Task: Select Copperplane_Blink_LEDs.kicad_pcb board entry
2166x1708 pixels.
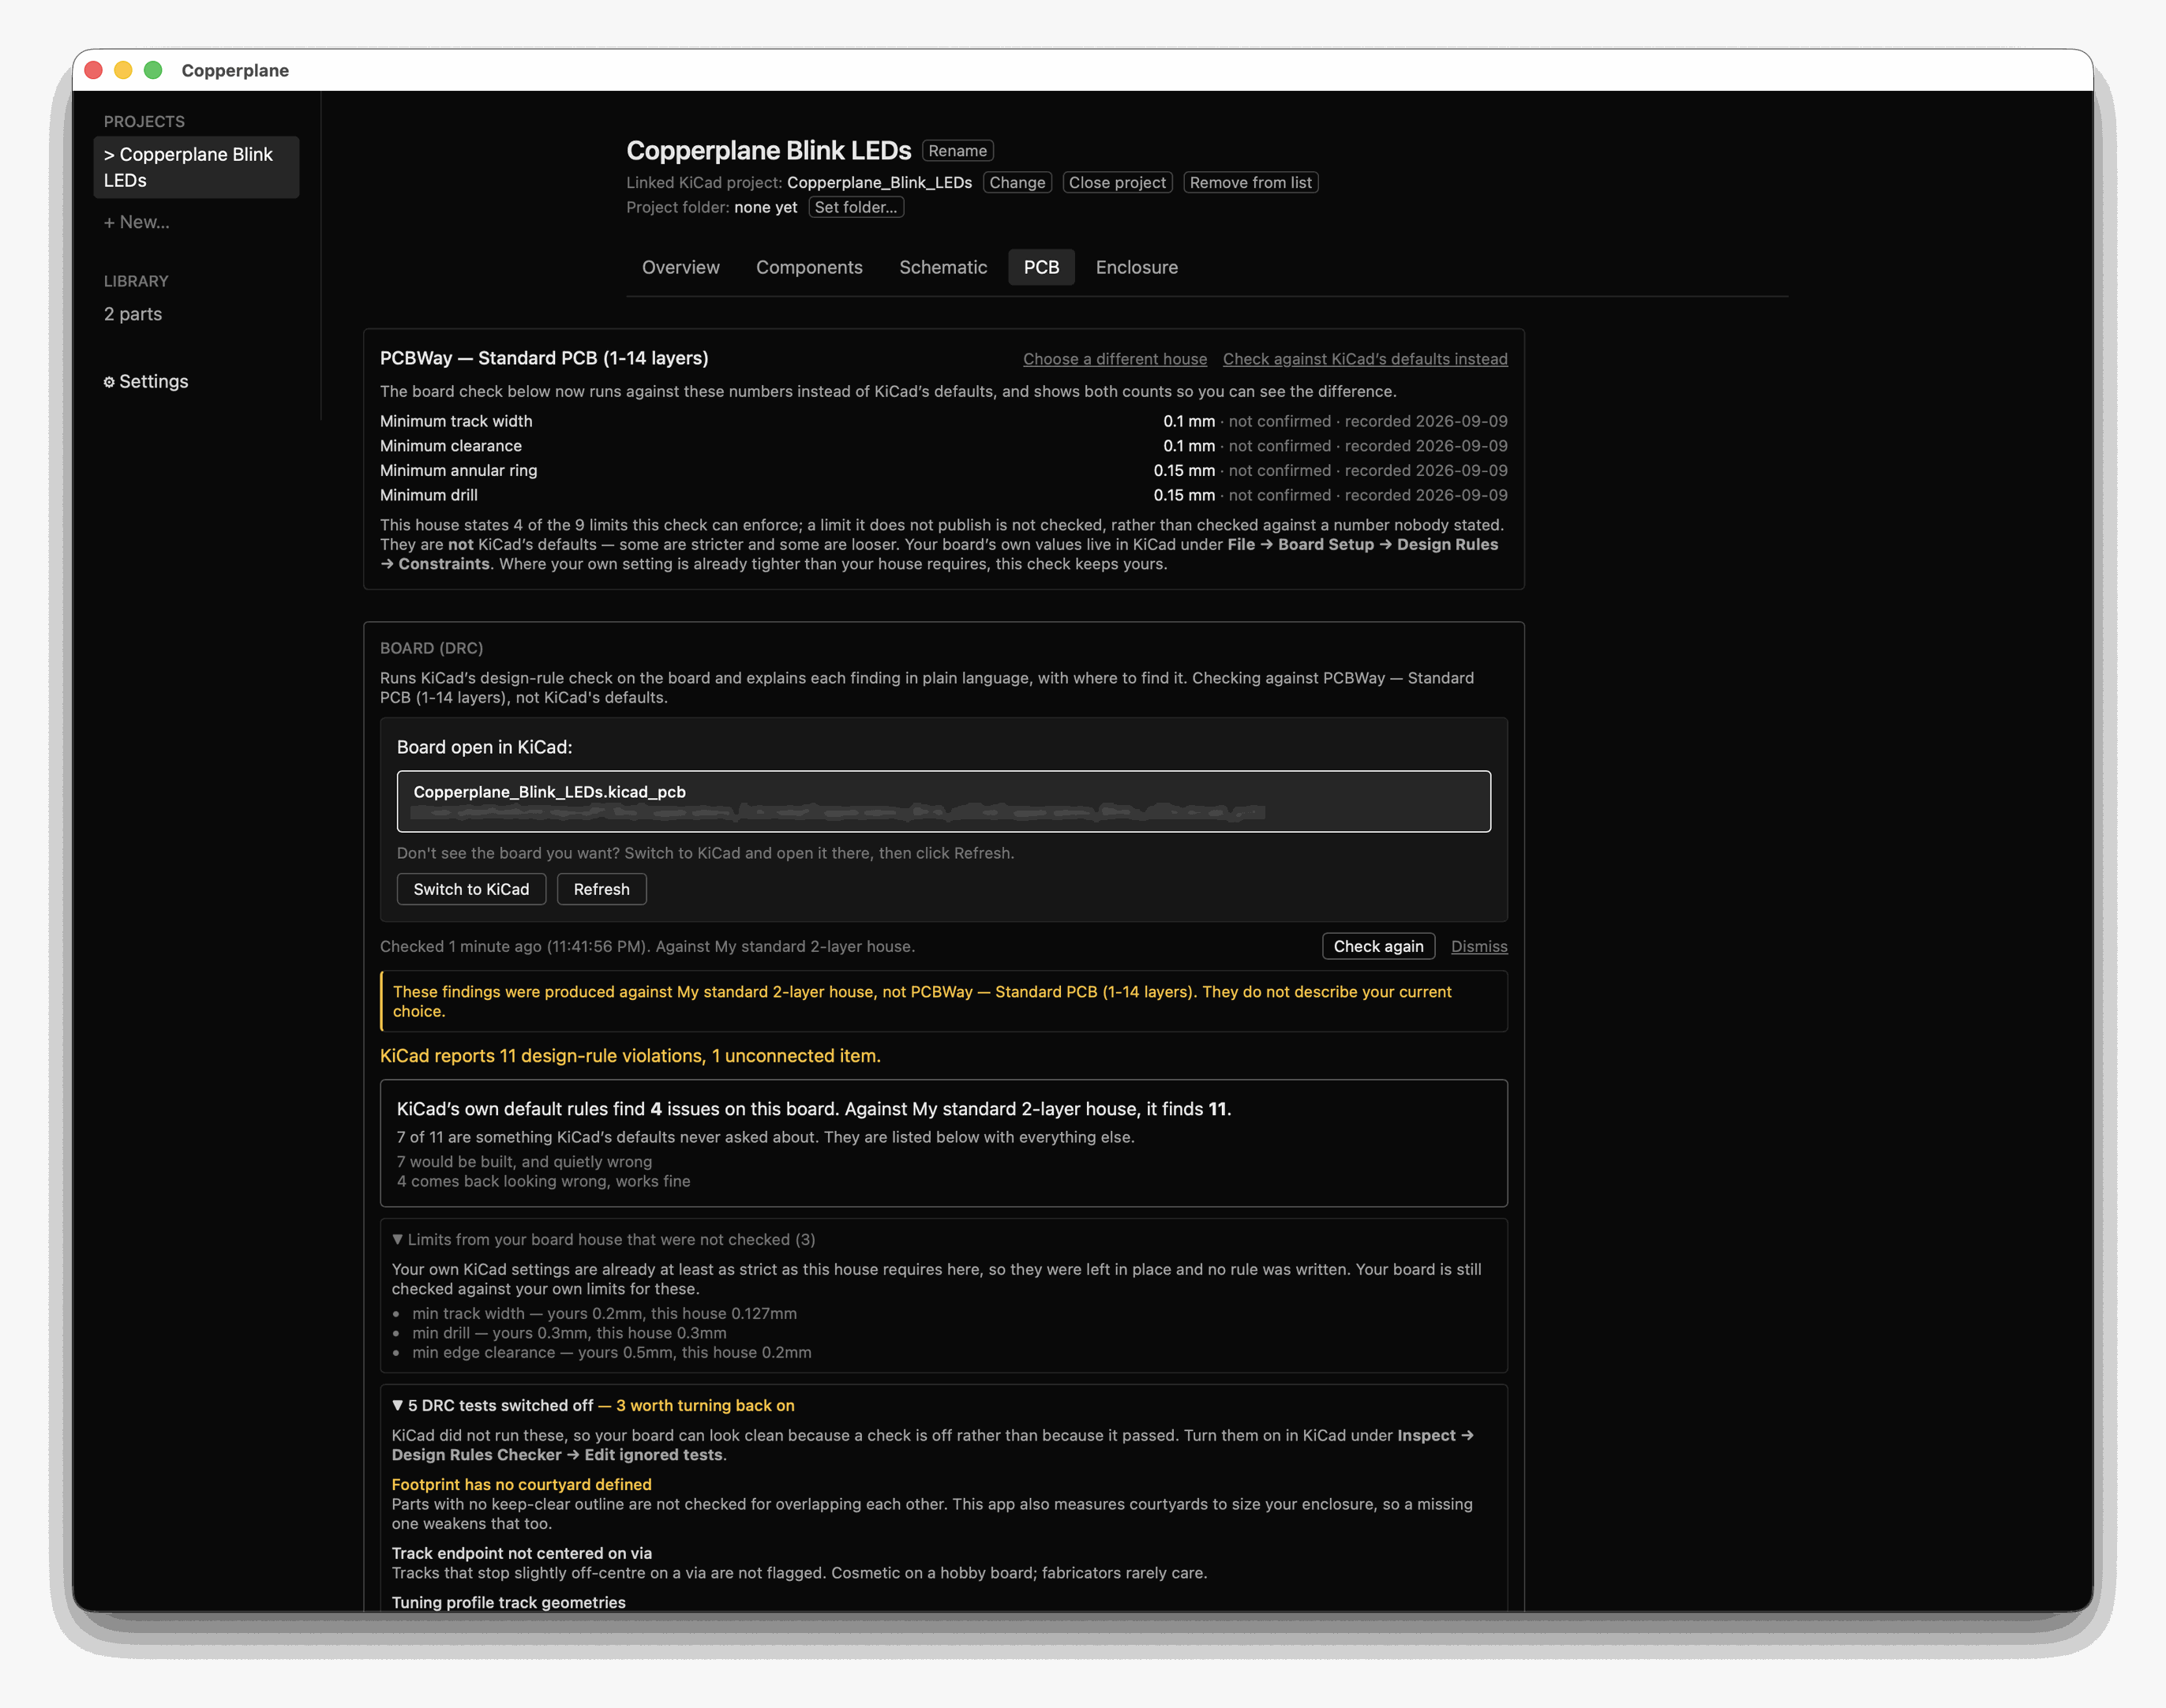Action: (943, 801)
